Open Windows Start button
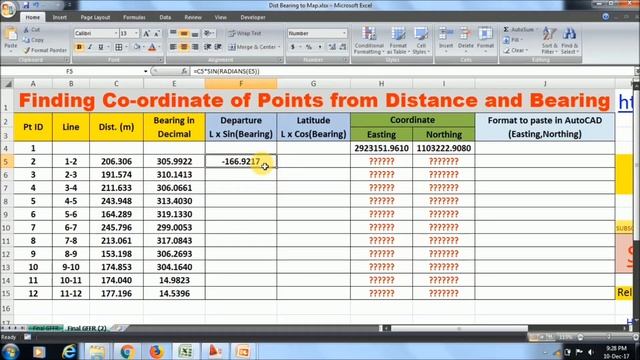The height and width of the screenshot is (360, 640). pos(10,351)
